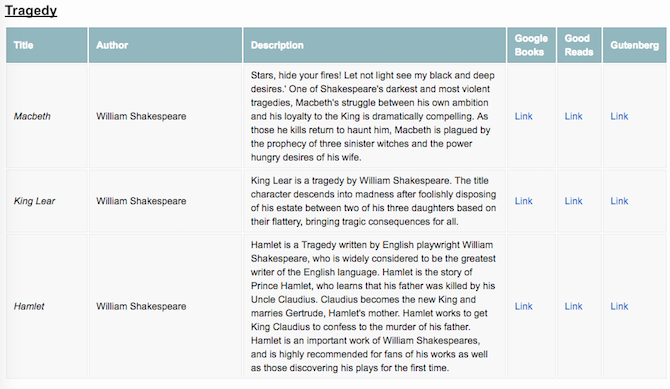Select the Macbeth title cell
Screen dimensions: 670x389
point(47,116)
